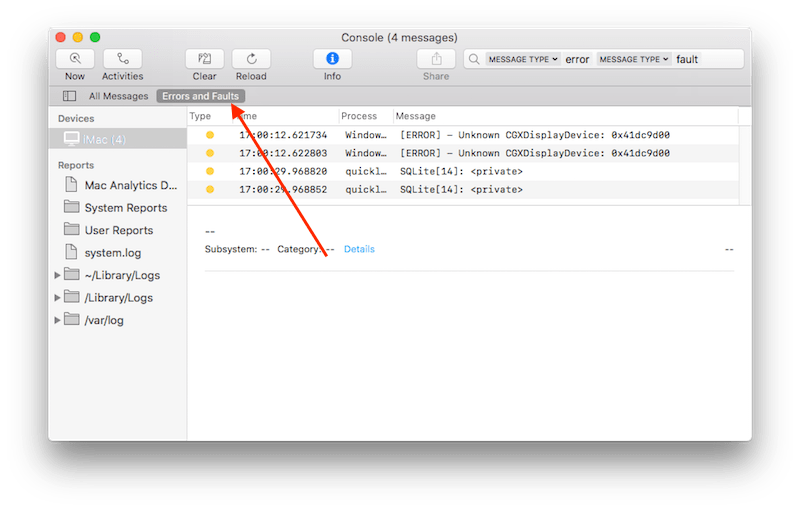Open first MESSAGE TYPE dropdown before error
The image size is (800, 510).
point(523,59)
